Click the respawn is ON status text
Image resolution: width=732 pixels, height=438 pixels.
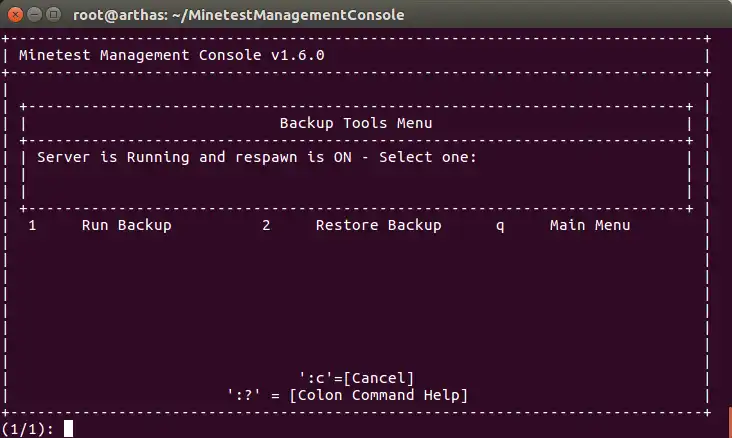point(293,157)
